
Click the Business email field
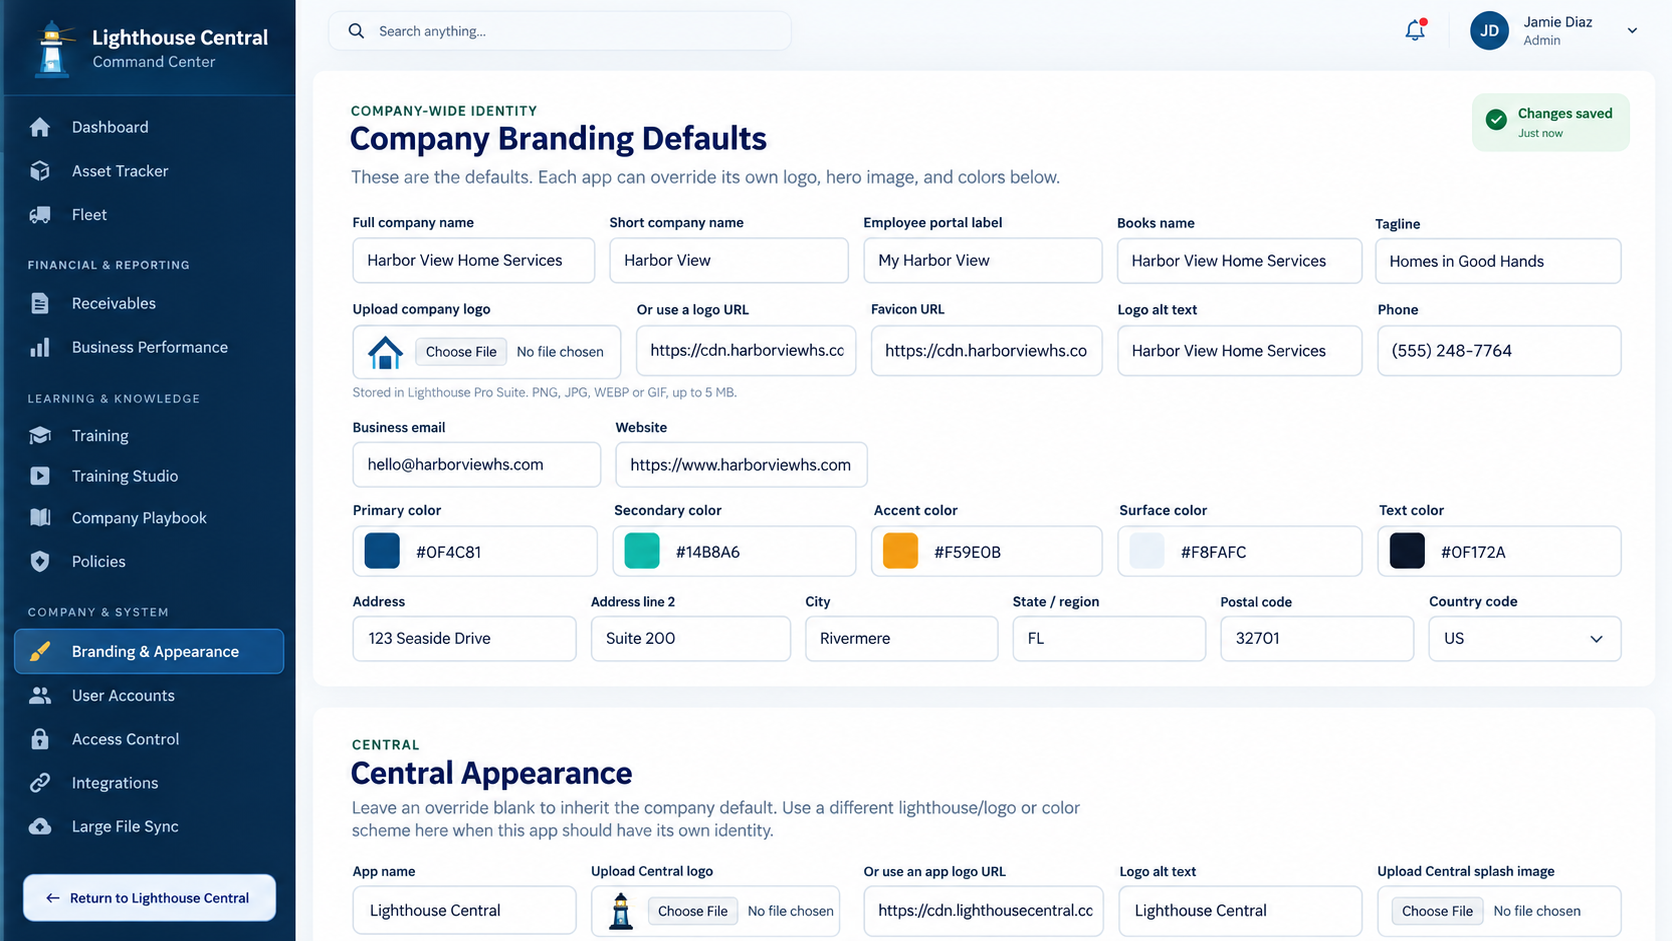pyautogui.click(x=477, y=465)
